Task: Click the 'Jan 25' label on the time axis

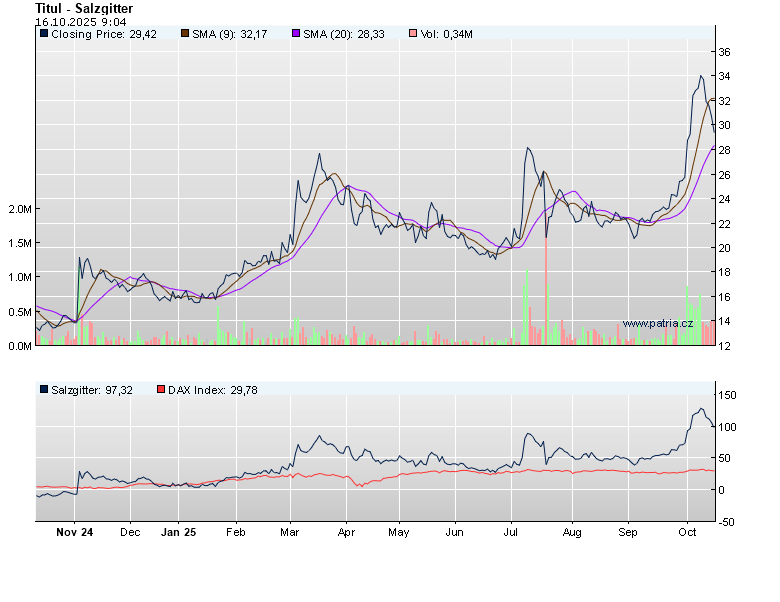Action: pyautogui.click(x=178, y=533)
